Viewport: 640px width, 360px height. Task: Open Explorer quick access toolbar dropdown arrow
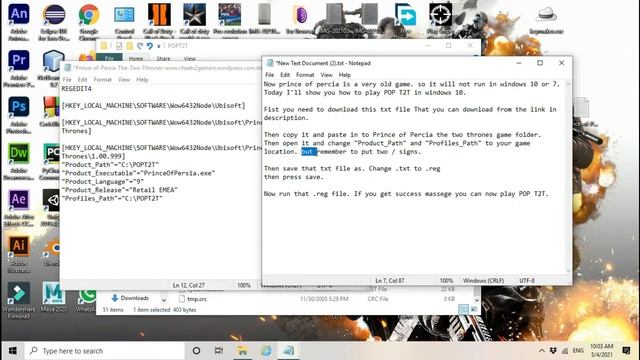coord(158,46)
